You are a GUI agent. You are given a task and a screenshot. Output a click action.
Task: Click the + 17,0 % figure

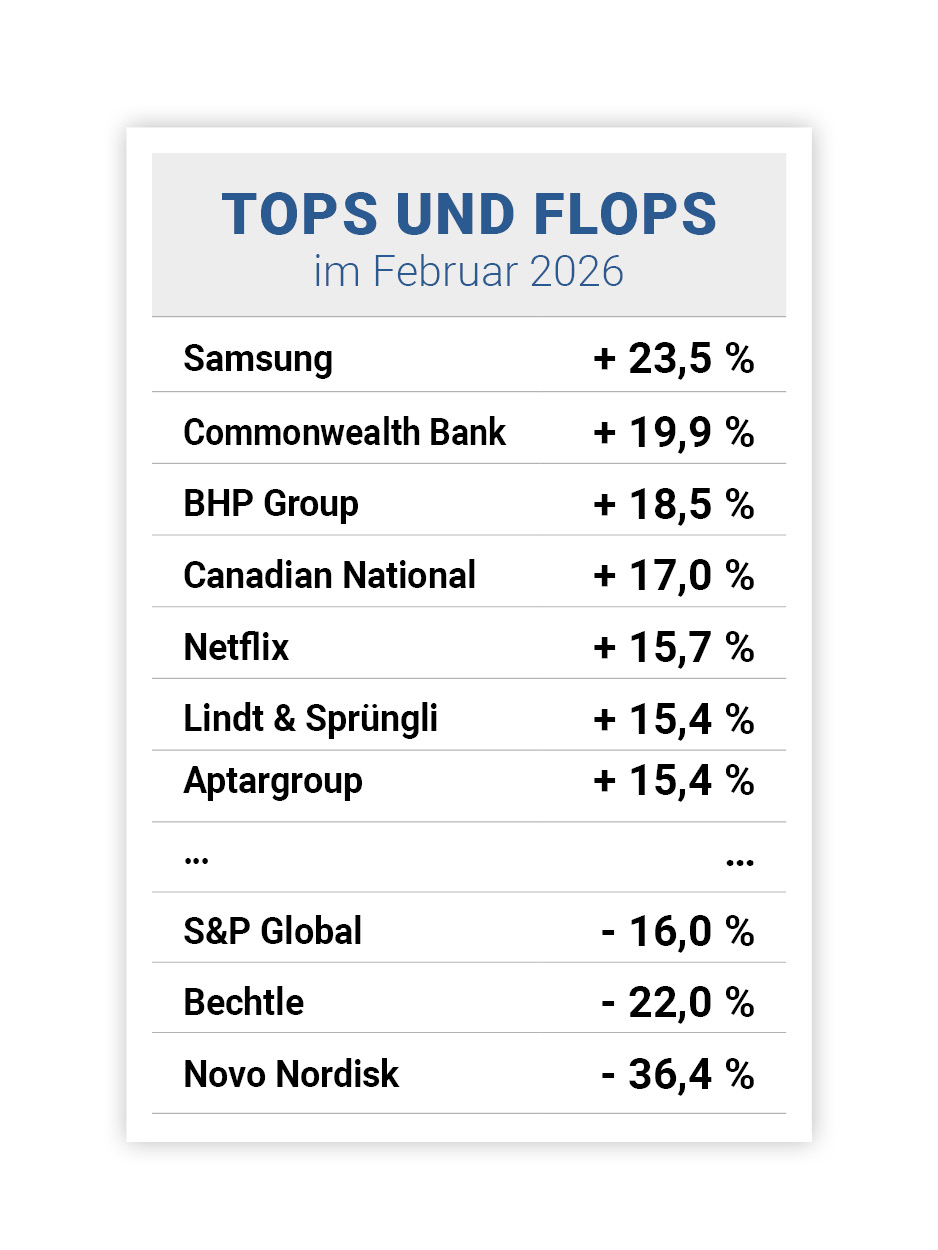673,576
